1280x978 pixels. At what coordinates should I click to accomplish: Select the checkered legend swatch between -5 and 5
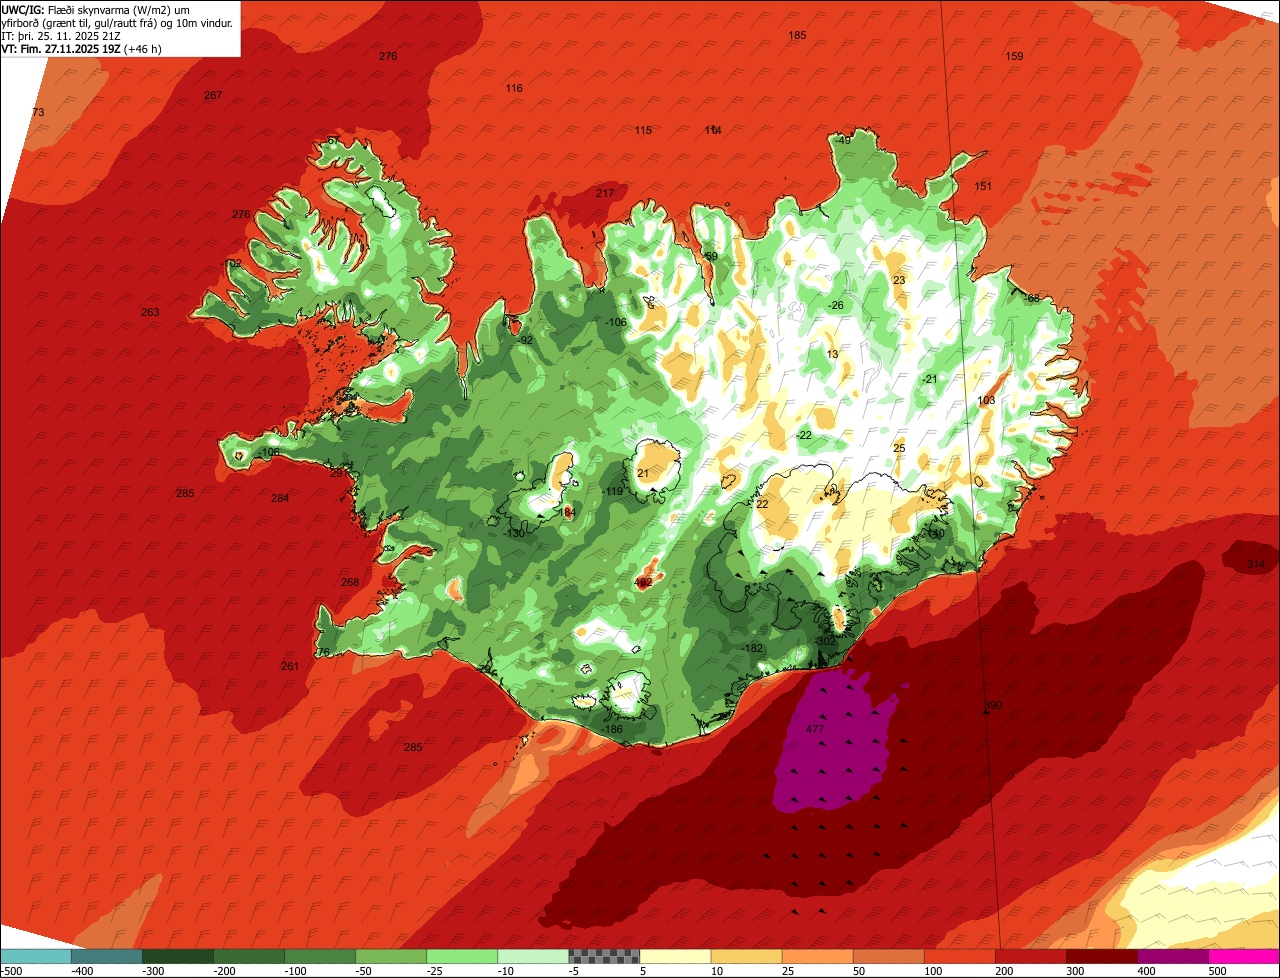604,956
